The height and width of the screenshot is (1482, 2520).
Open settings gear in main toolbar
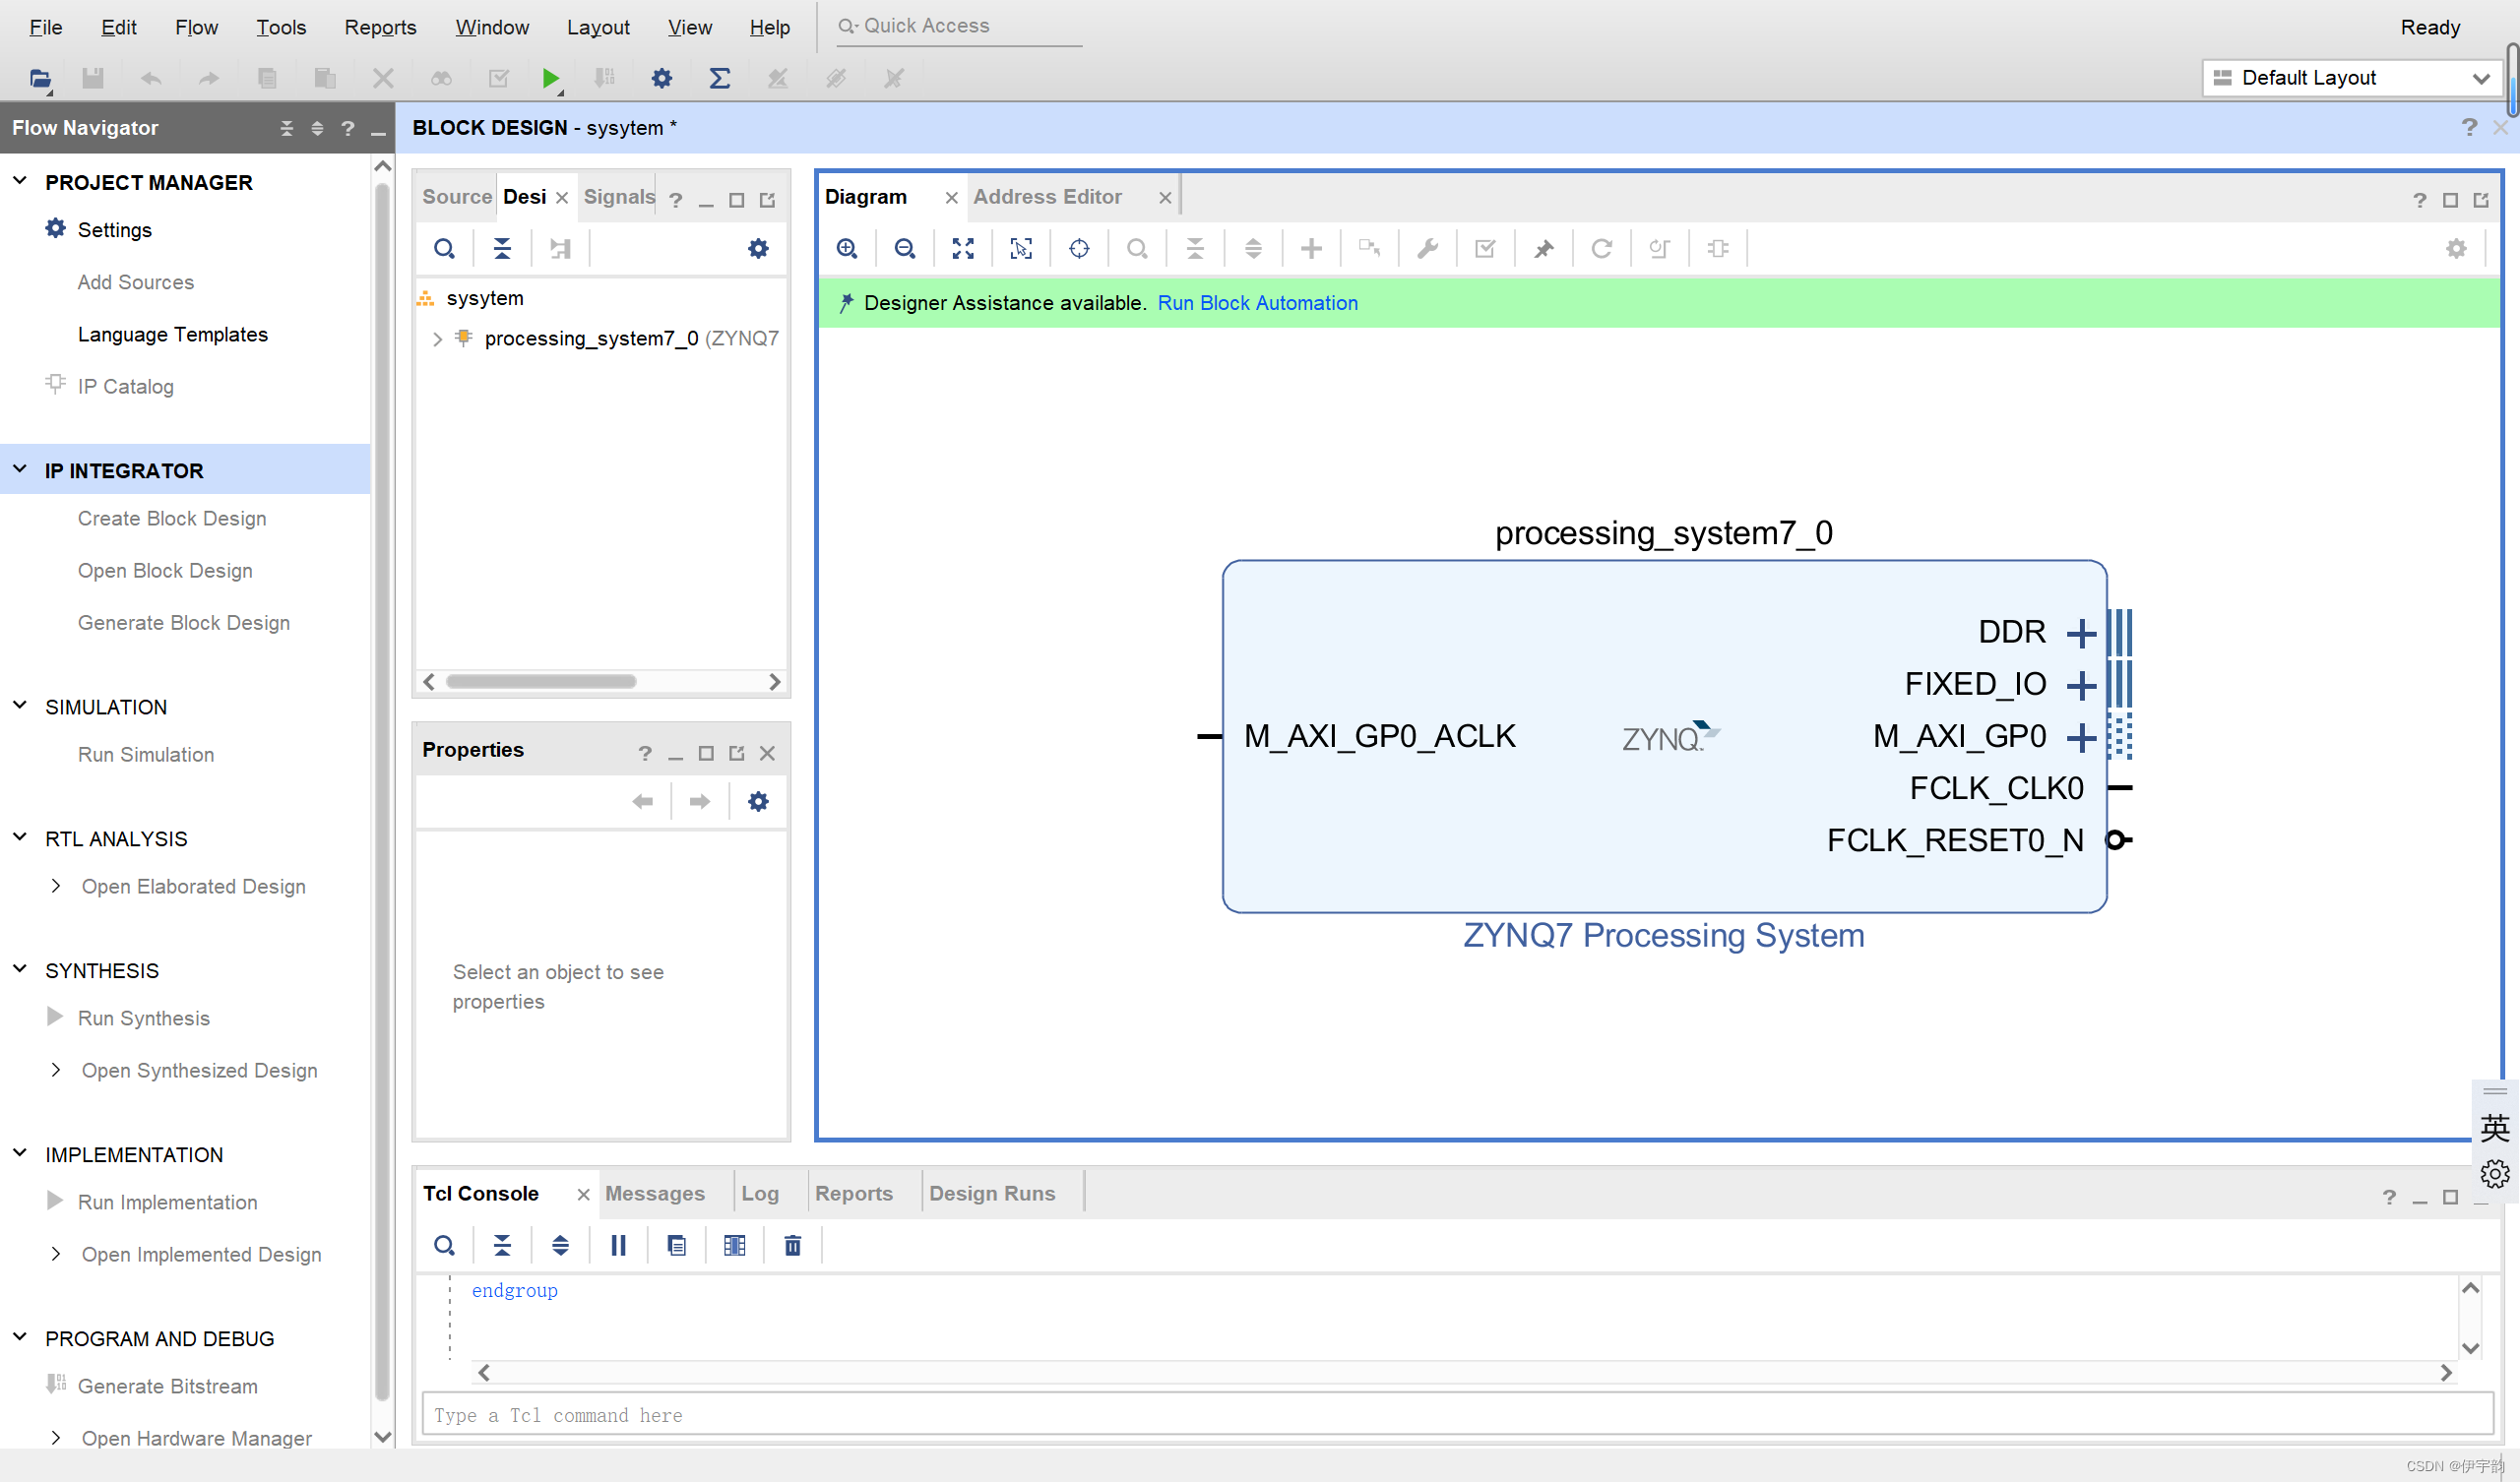click(x=661, y=78)
